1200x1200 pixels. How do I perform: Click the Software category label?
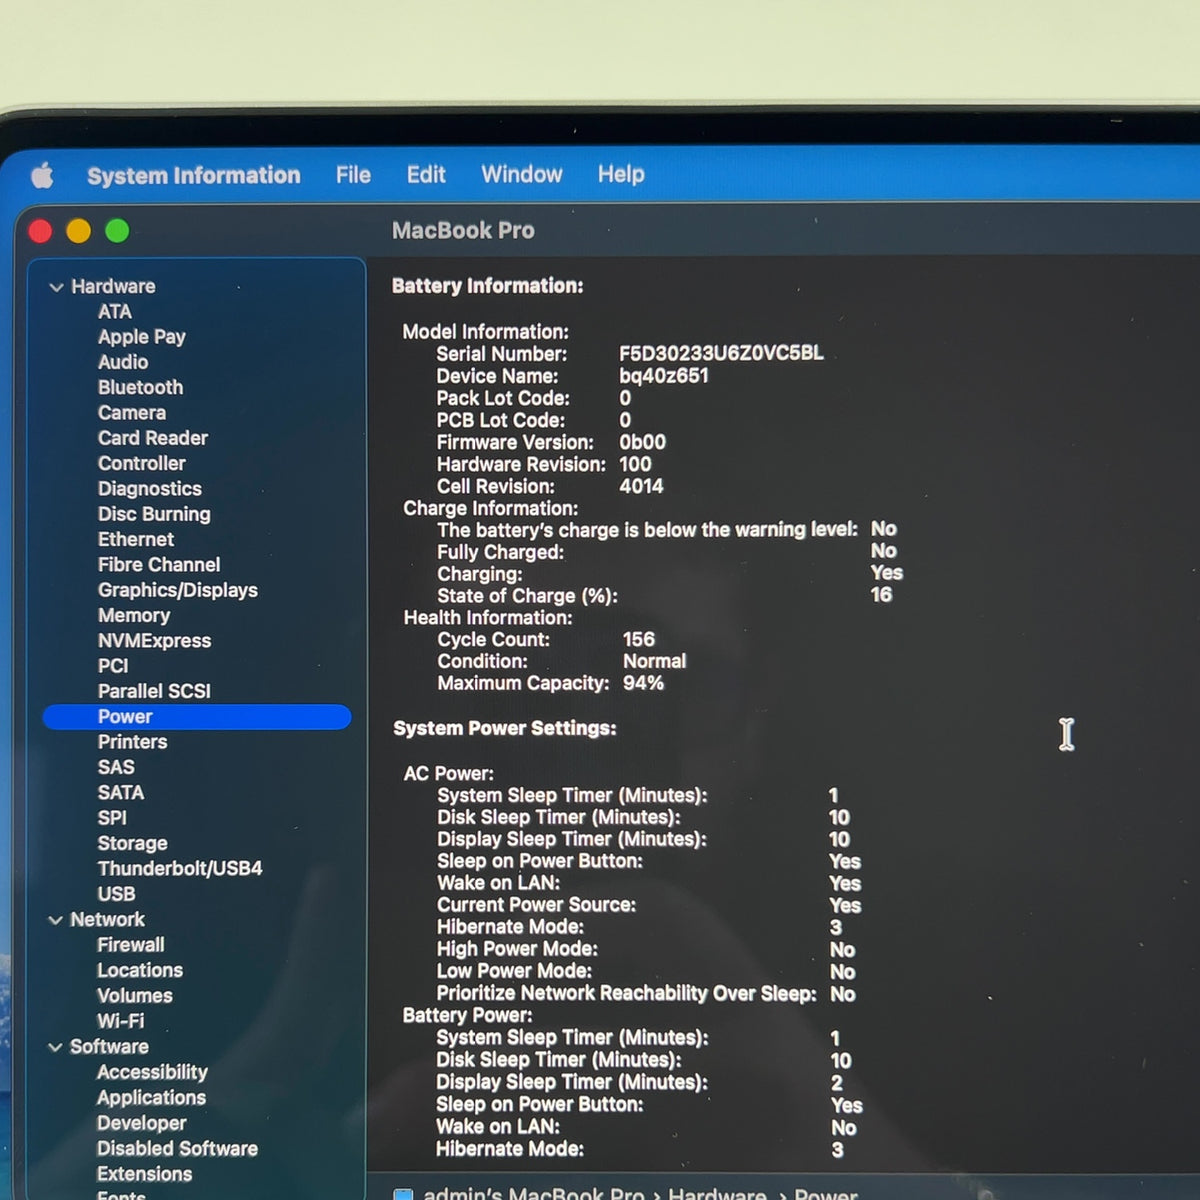[x=109, y=1047]
